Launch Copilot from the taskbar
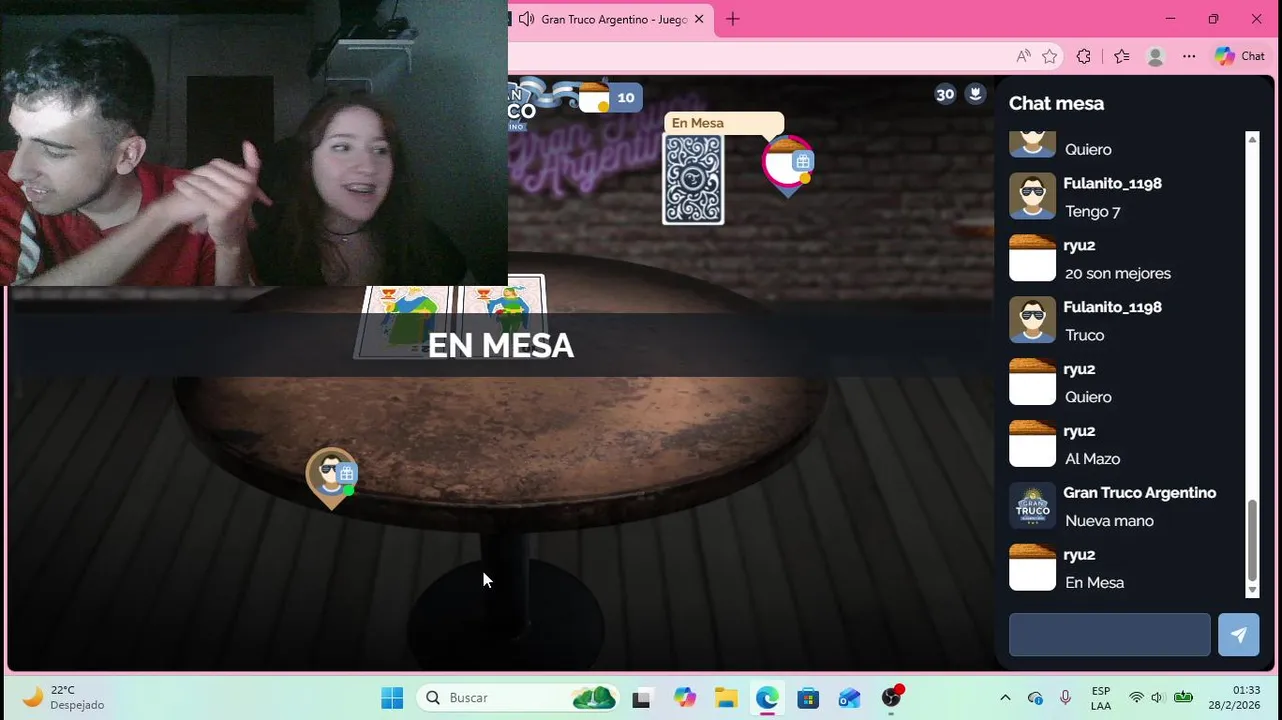This screenshot has height=720, width=1282. point(684,698)
